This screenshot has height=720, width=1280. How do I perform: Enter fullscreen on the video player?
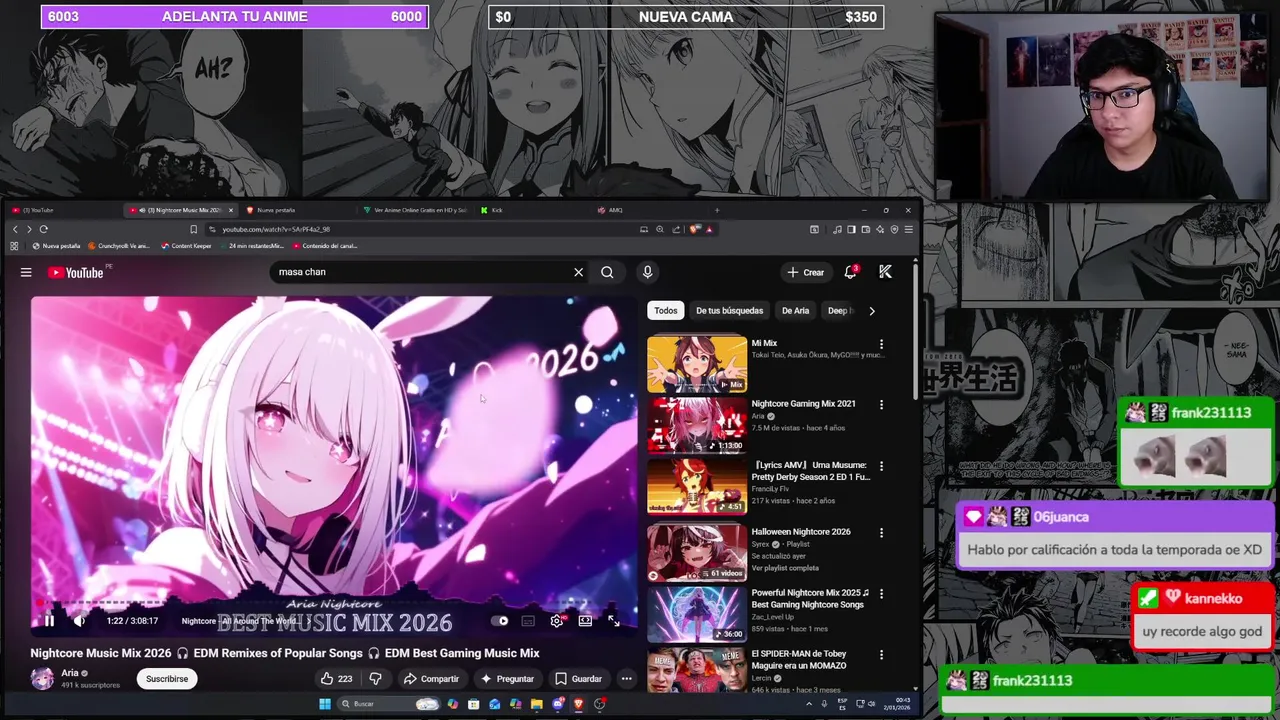pos(613,621)
